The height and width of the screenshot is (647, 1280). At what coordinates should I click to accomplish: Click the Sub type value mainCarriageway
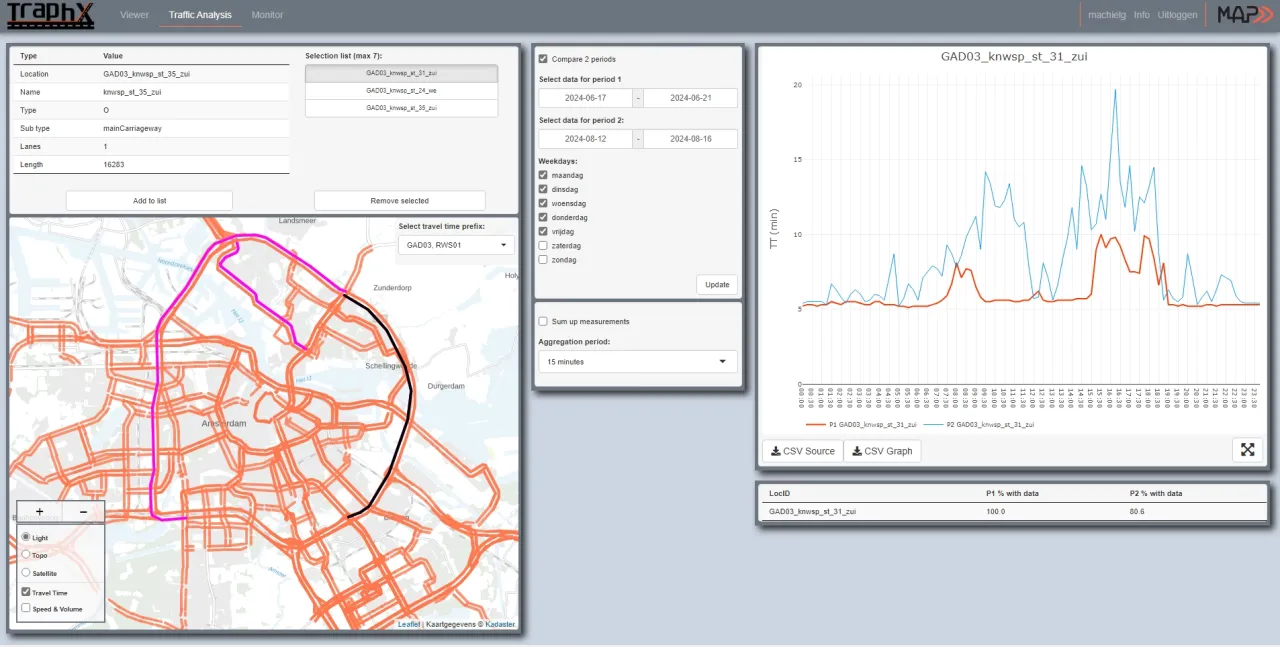click(132, 128)
